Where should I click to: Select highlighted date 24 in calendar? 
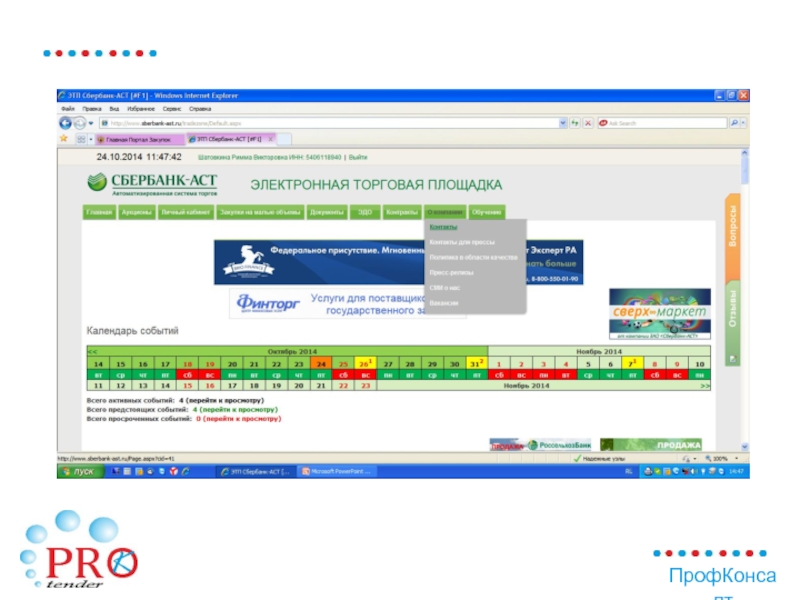pyautogui.click(x=321, y=364)
